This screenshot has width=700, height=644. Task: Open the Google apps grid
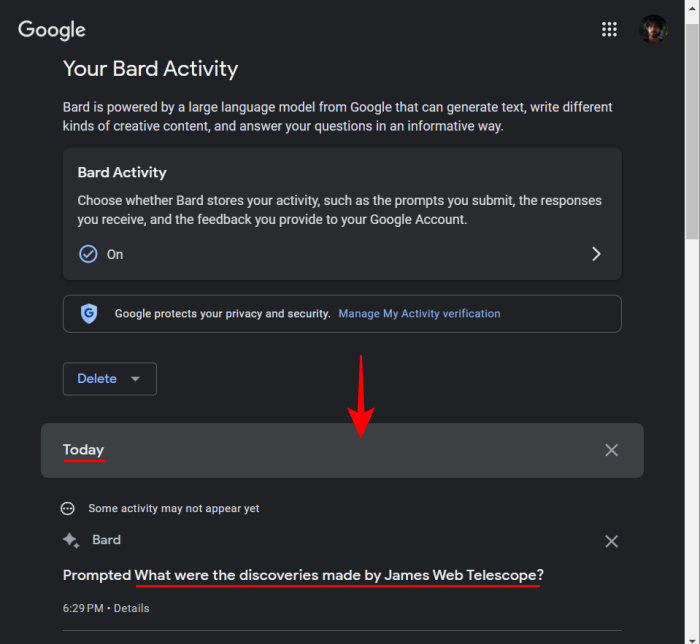point(609,29)
